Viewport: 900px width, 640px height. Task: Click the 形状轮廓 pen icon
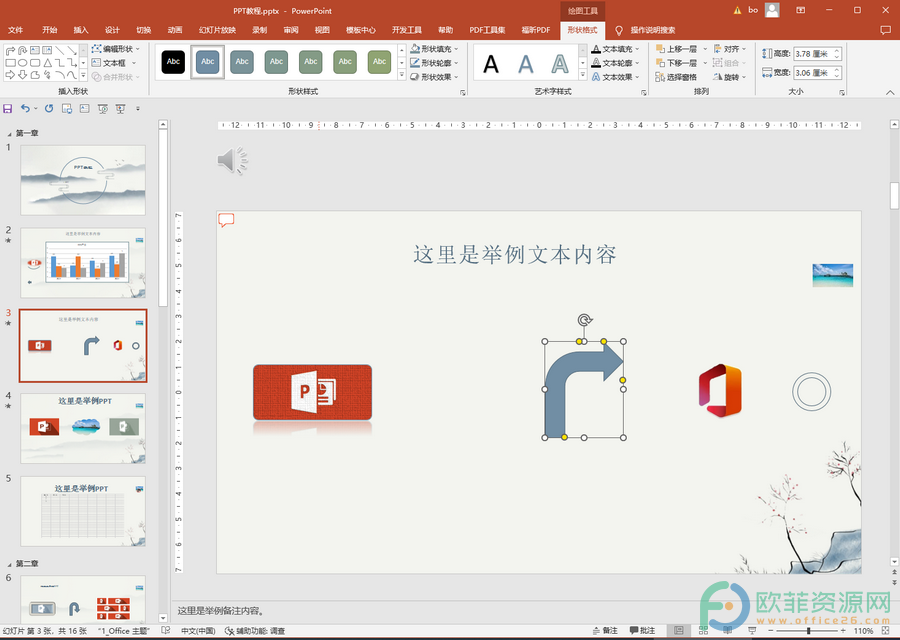(415, 63)
